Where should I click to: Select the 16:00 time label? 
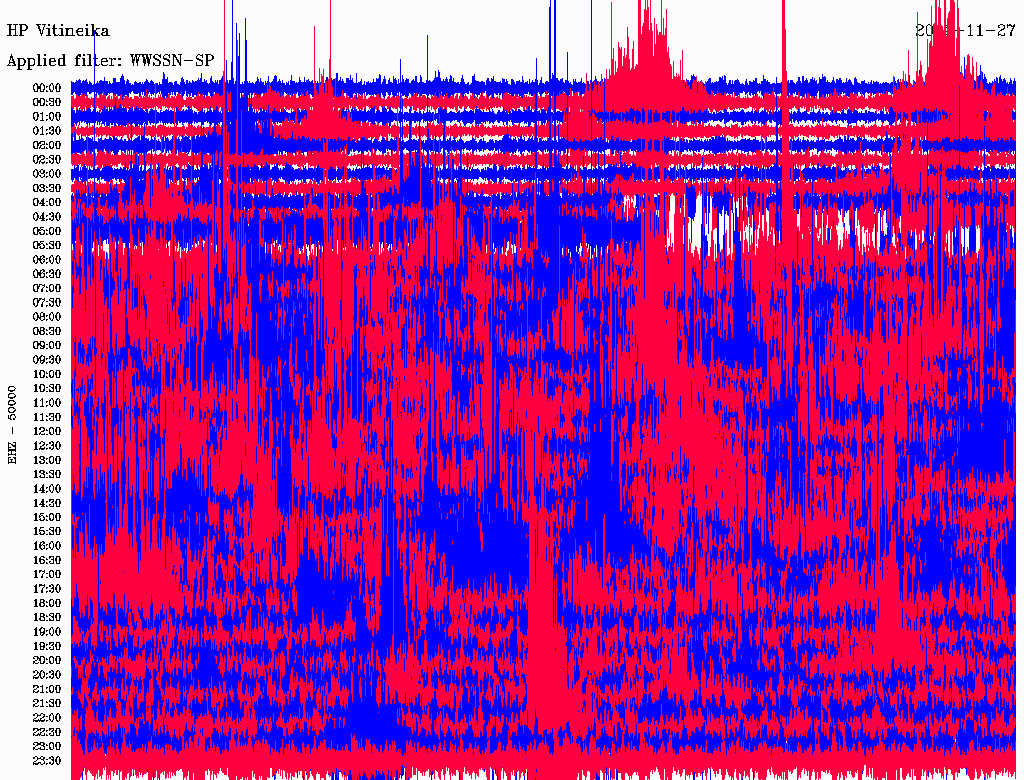click(47, 546)
